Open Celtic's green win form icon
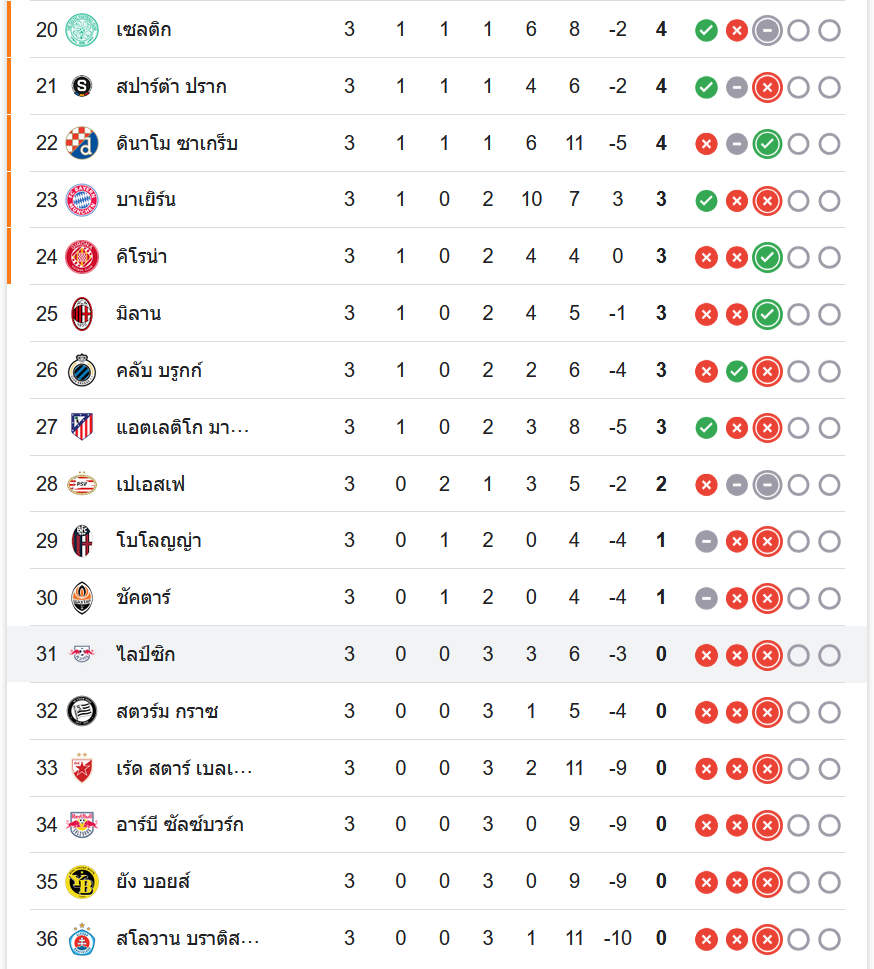874x969 pixels. (706, 30)
